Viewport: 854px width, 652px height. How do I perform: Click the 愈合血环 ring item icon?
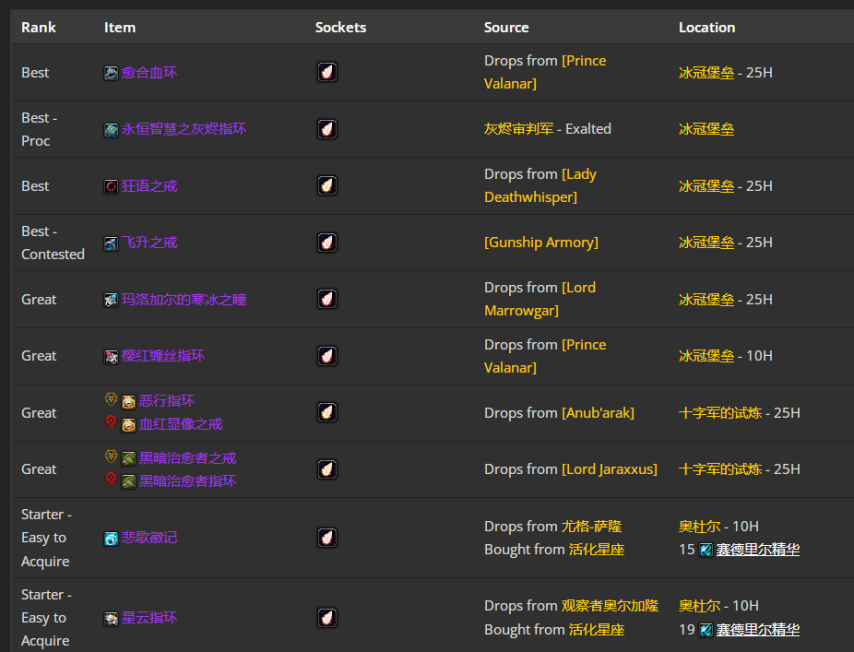coord(111,73)
